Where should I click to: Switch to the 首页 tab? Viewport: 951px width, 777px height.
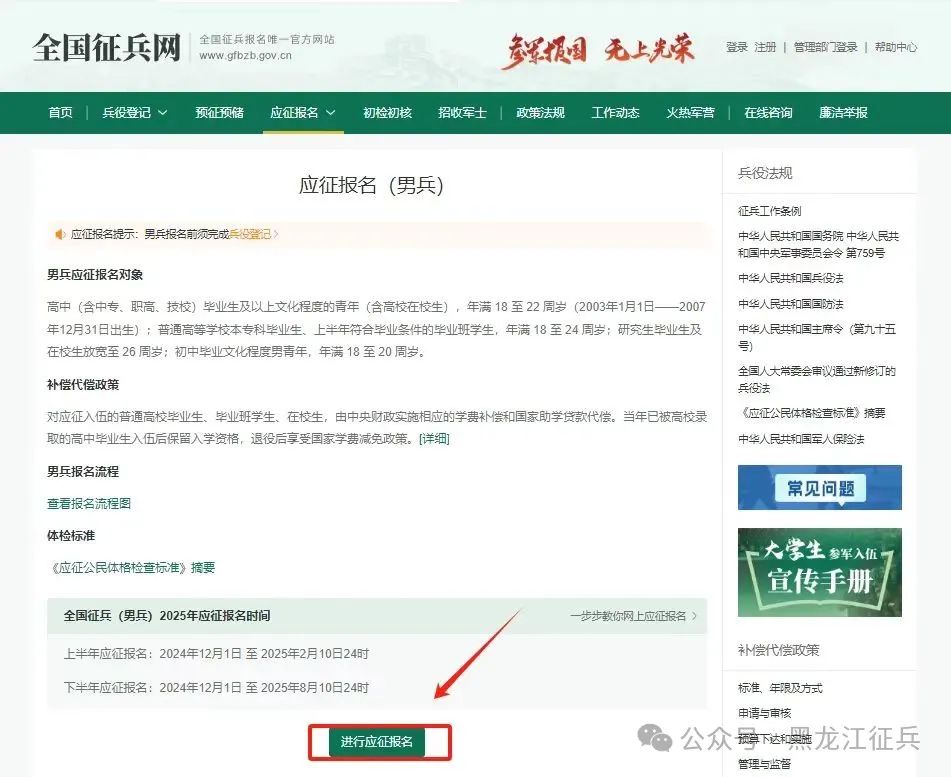coord(59,113)
